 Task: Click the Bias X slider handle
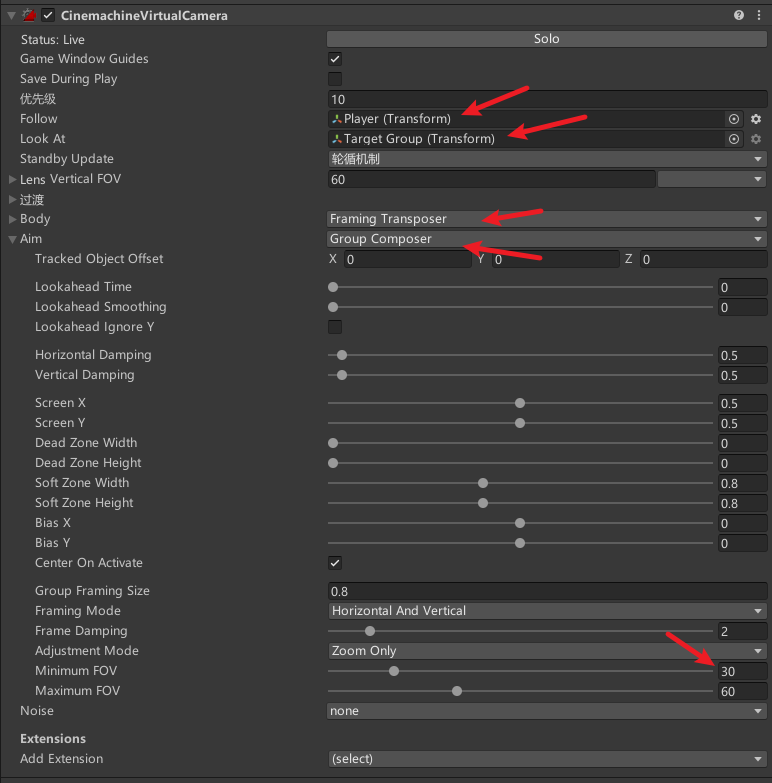(x=520, y=523)
